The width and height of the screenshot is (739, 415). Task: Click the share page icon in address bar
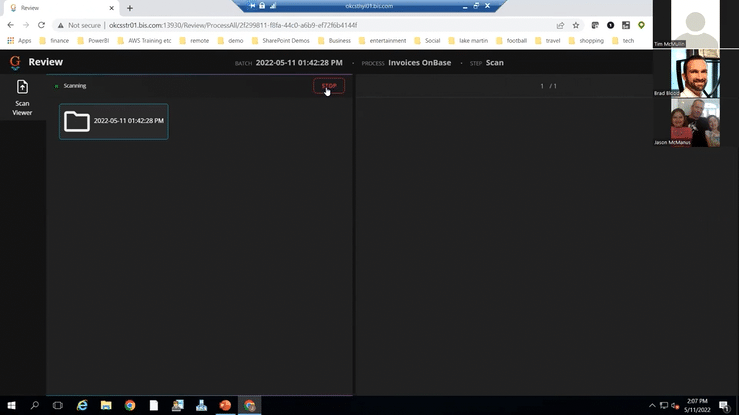click(x=560, y=25)
